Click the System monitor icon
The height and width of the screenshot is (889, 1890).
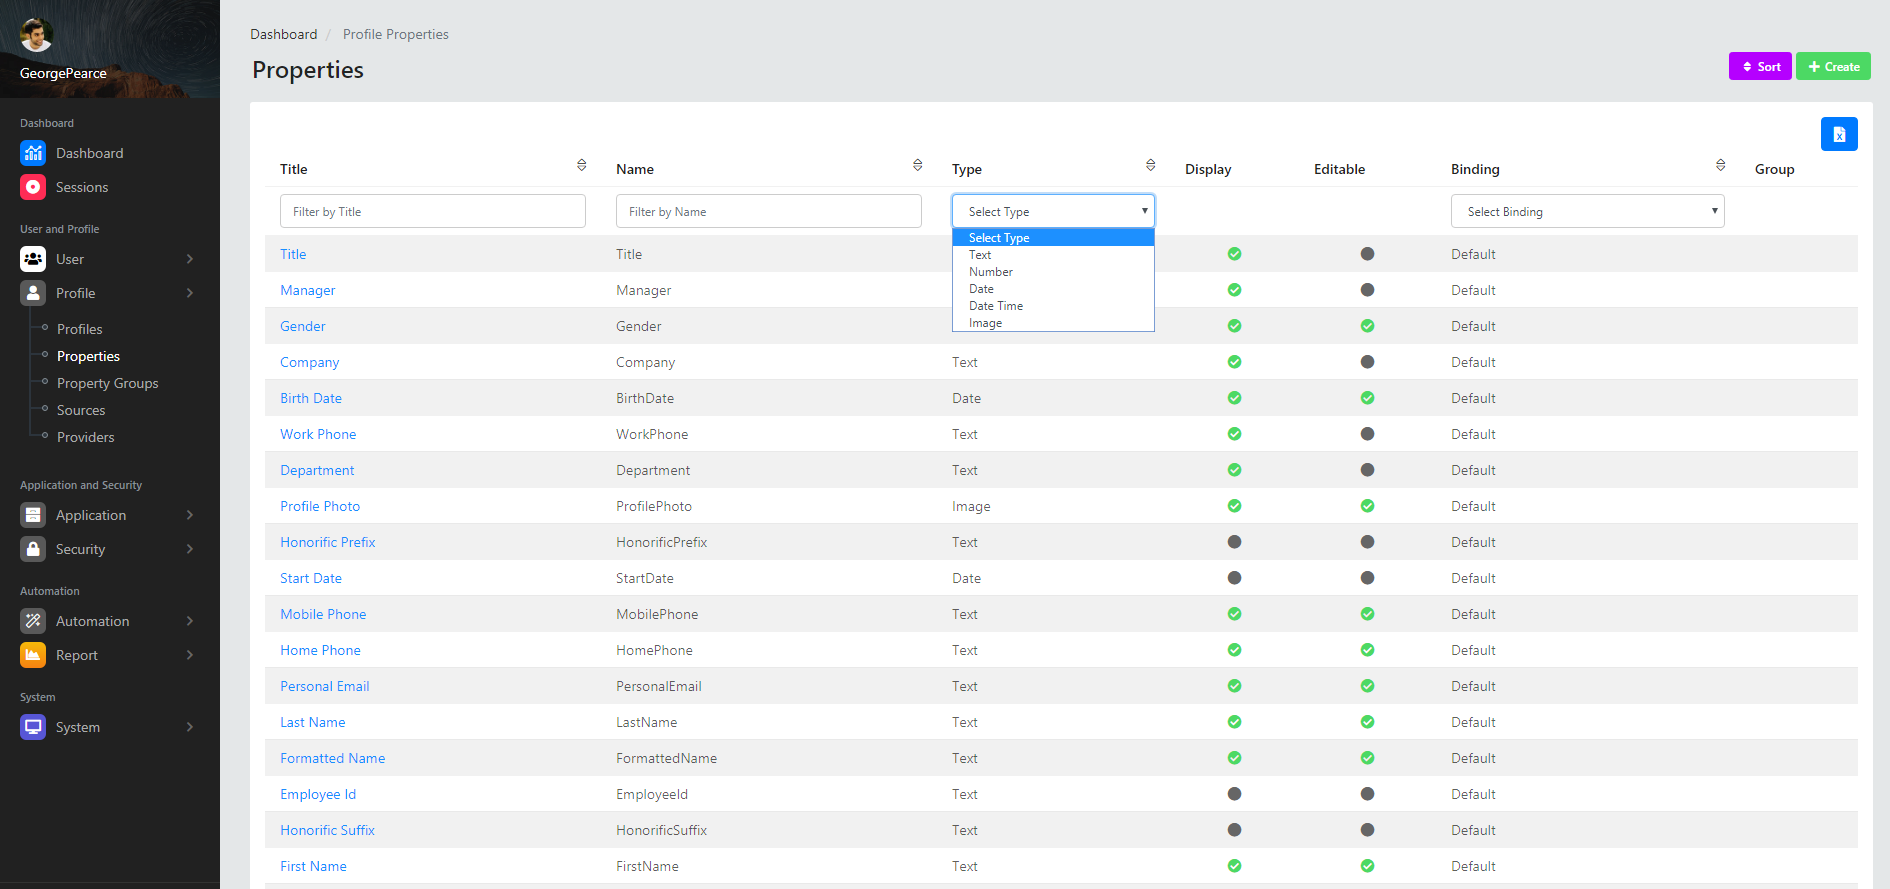coord(33,727)
